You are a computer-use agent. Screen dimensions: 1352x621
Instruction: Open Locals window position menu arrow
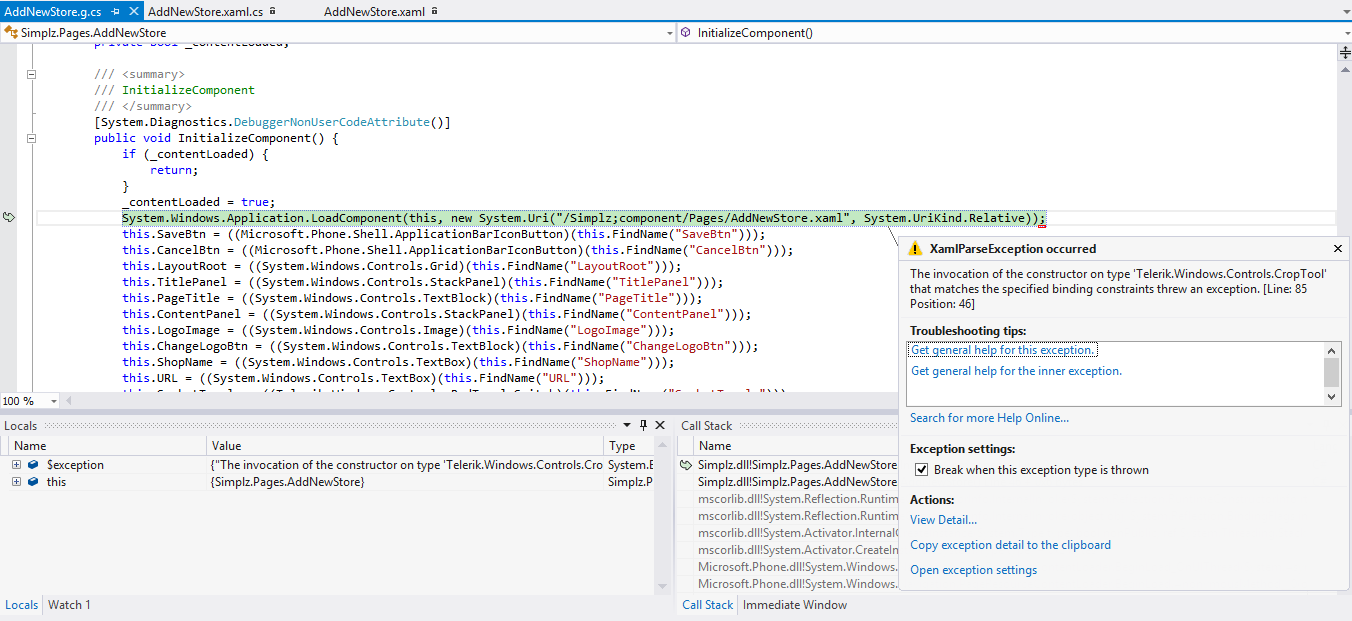click(627, 426)
